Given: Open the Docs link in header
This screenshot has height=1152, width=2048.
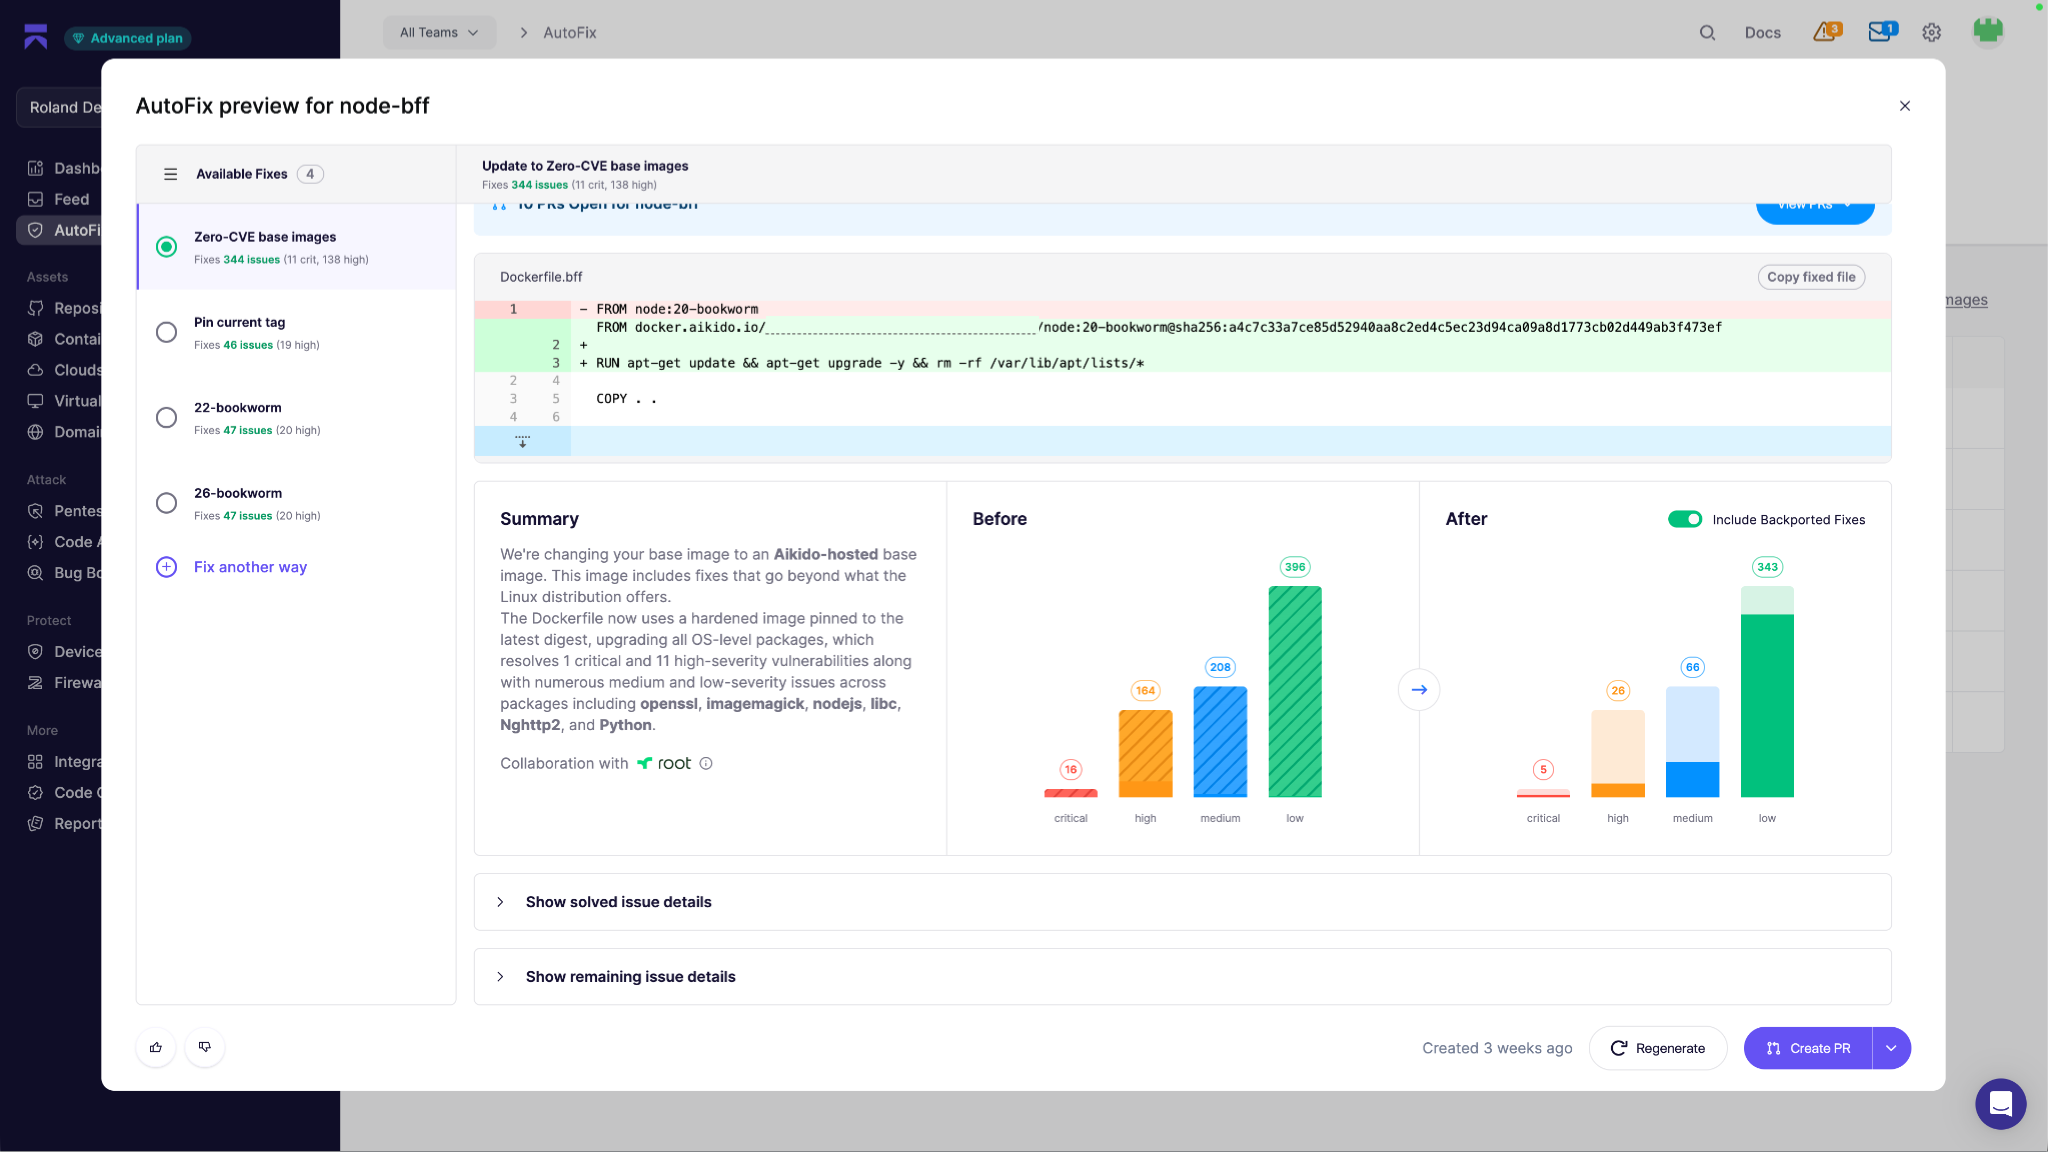Looking at the screenshot, I should [x=1763, y=33].
